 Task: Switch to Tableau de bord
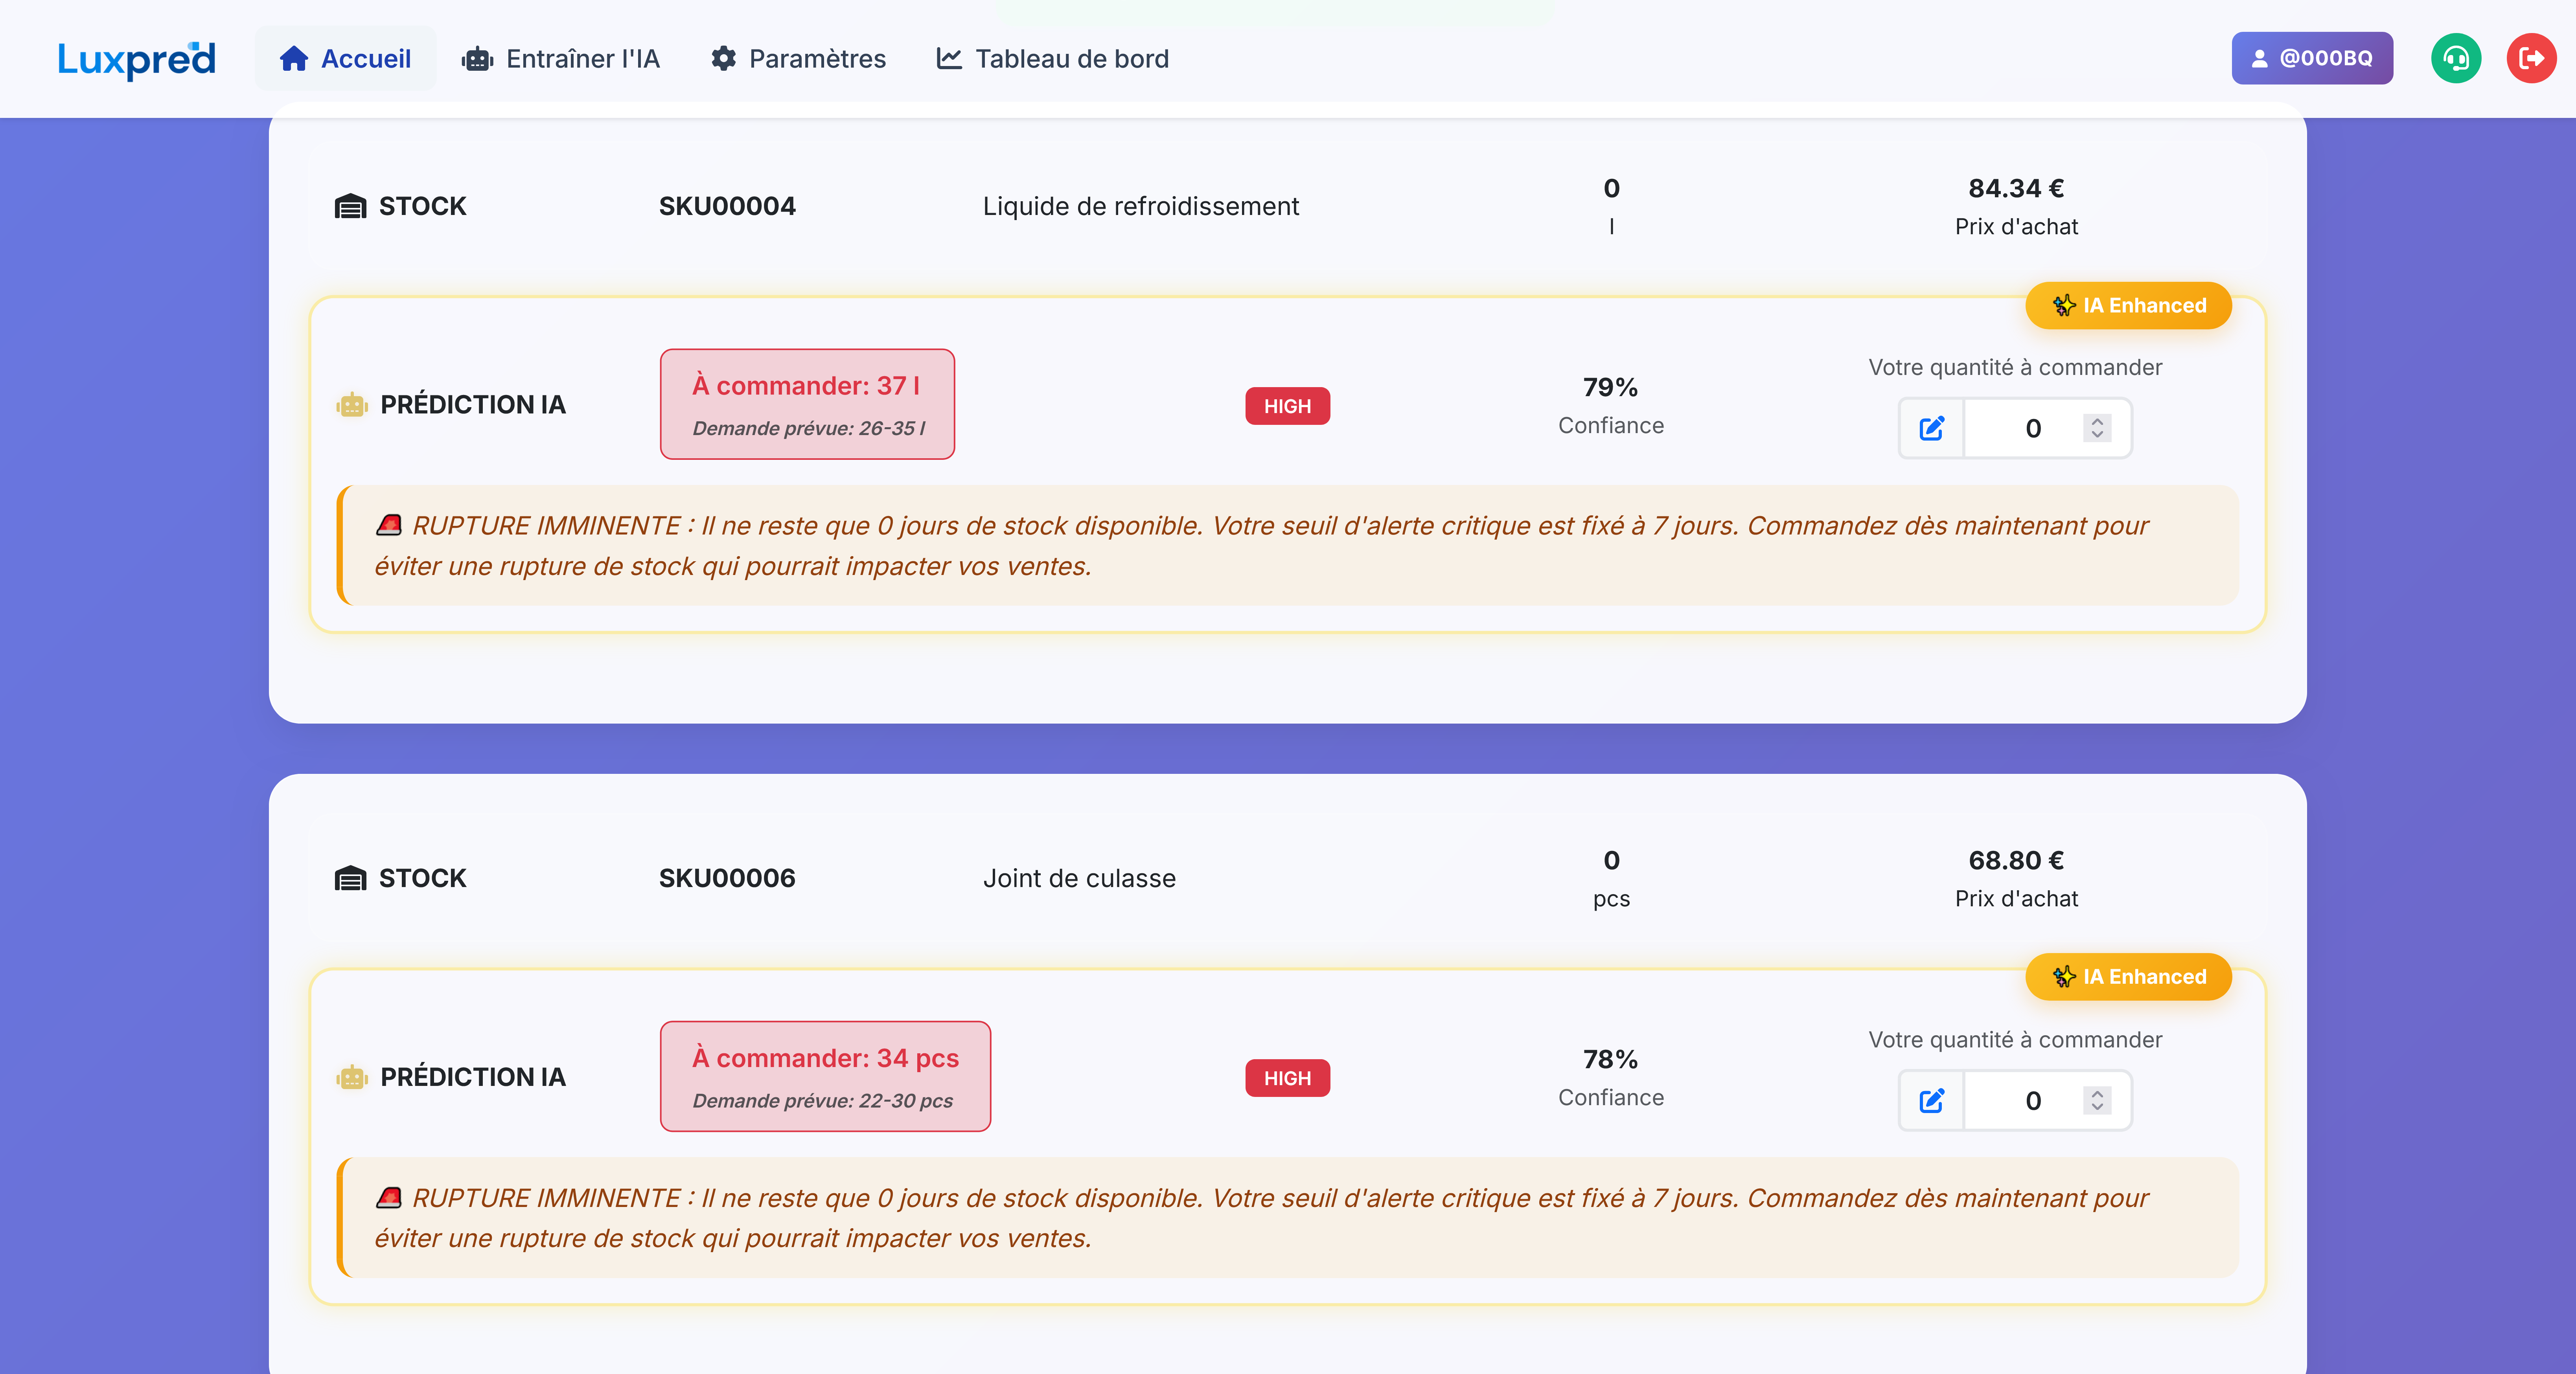tap(1052, 59)
